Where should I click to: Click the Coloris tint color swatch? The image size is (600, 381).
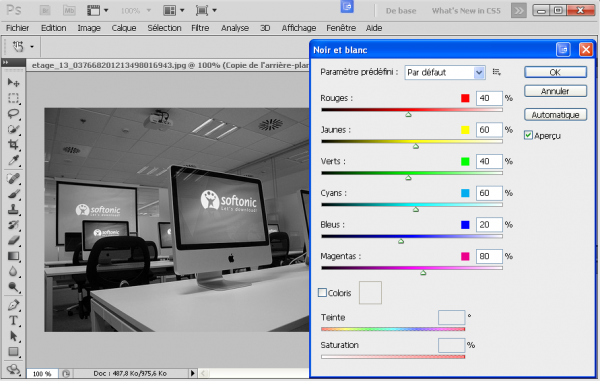coord(370,293)
